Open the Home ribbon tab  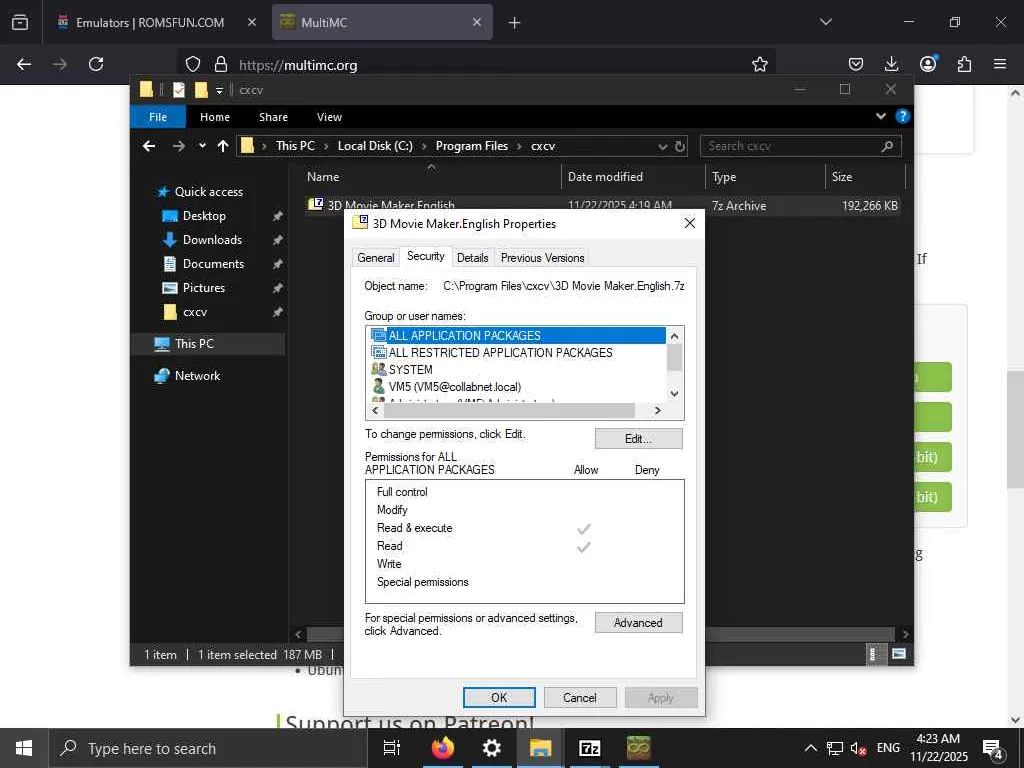(x=215, y=117)
